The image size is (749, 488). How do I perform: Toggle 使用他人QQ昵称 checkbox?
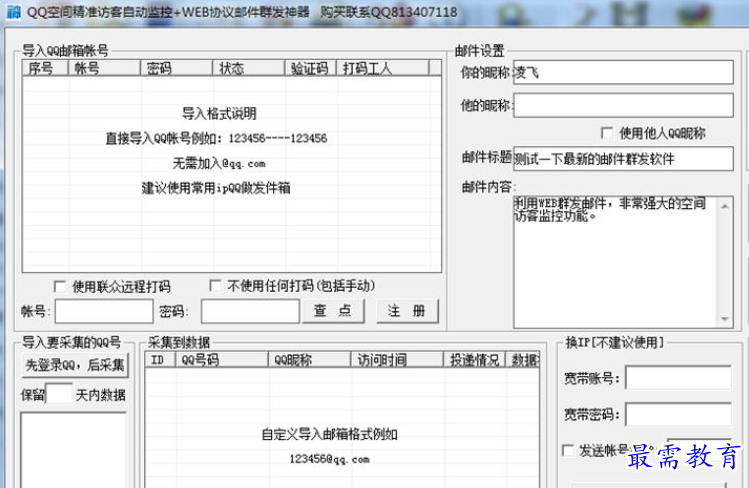(607, 133)
